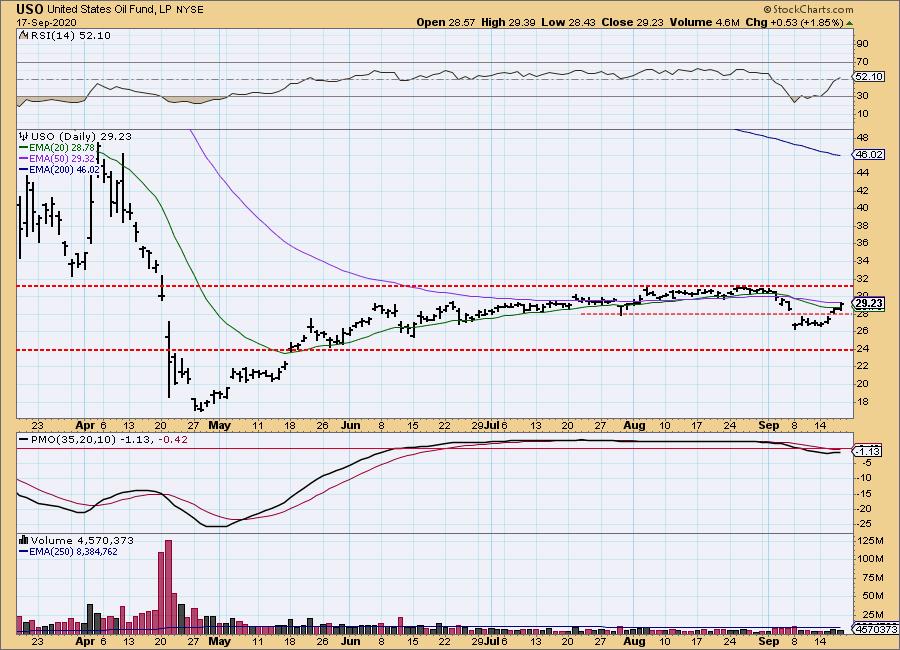Click the volume bars icon beside Volume 4,570,373

[x=24, y=540]
